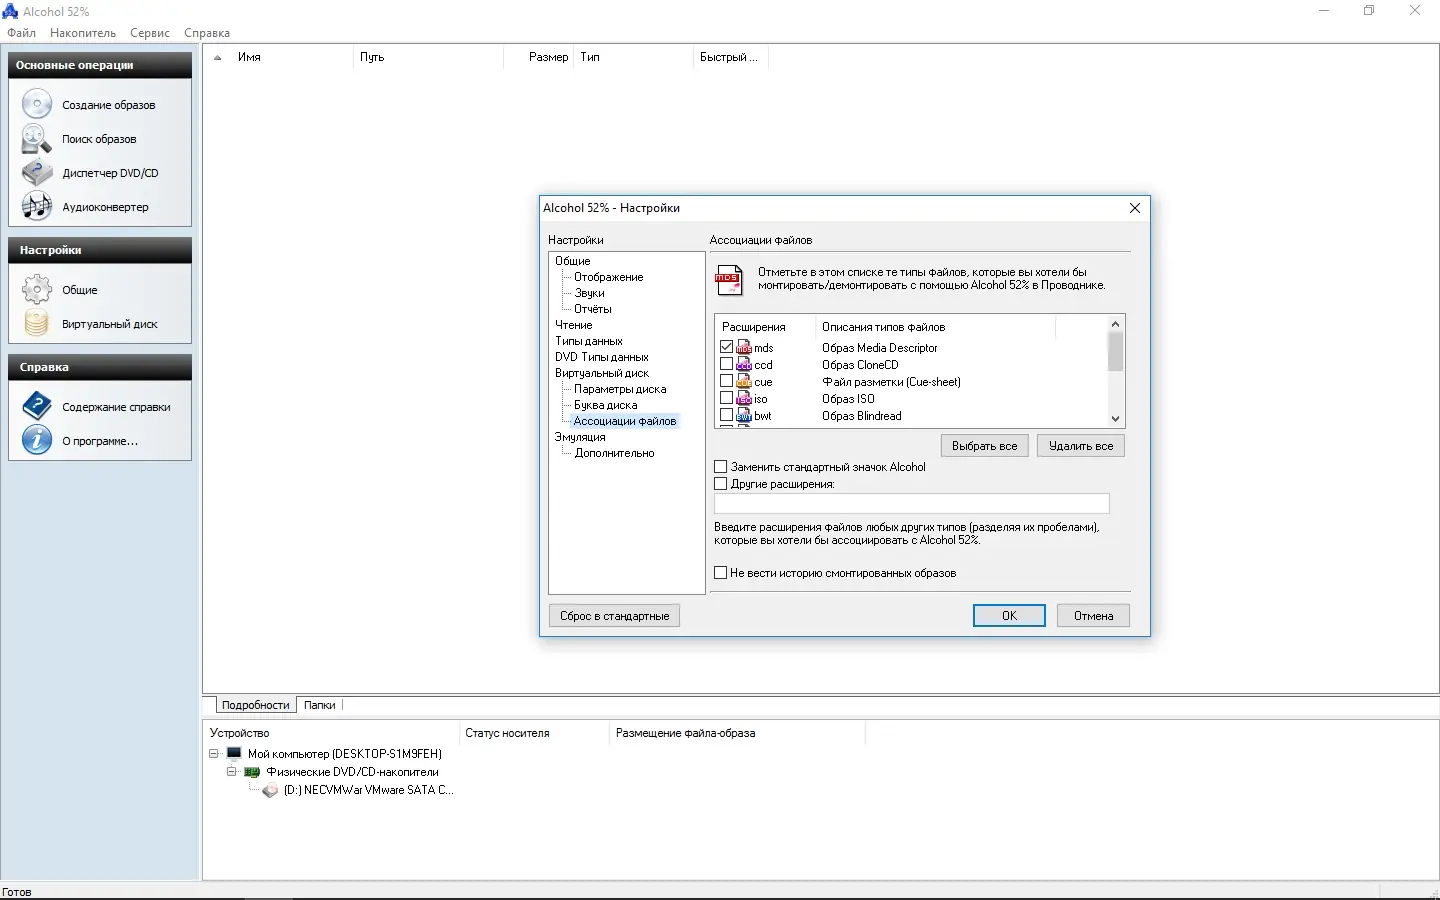Image resolution: width=1440 pixels, height=900 pixels.
Task: Switch to the 'Подробности' tab
Action: [255, 705]
